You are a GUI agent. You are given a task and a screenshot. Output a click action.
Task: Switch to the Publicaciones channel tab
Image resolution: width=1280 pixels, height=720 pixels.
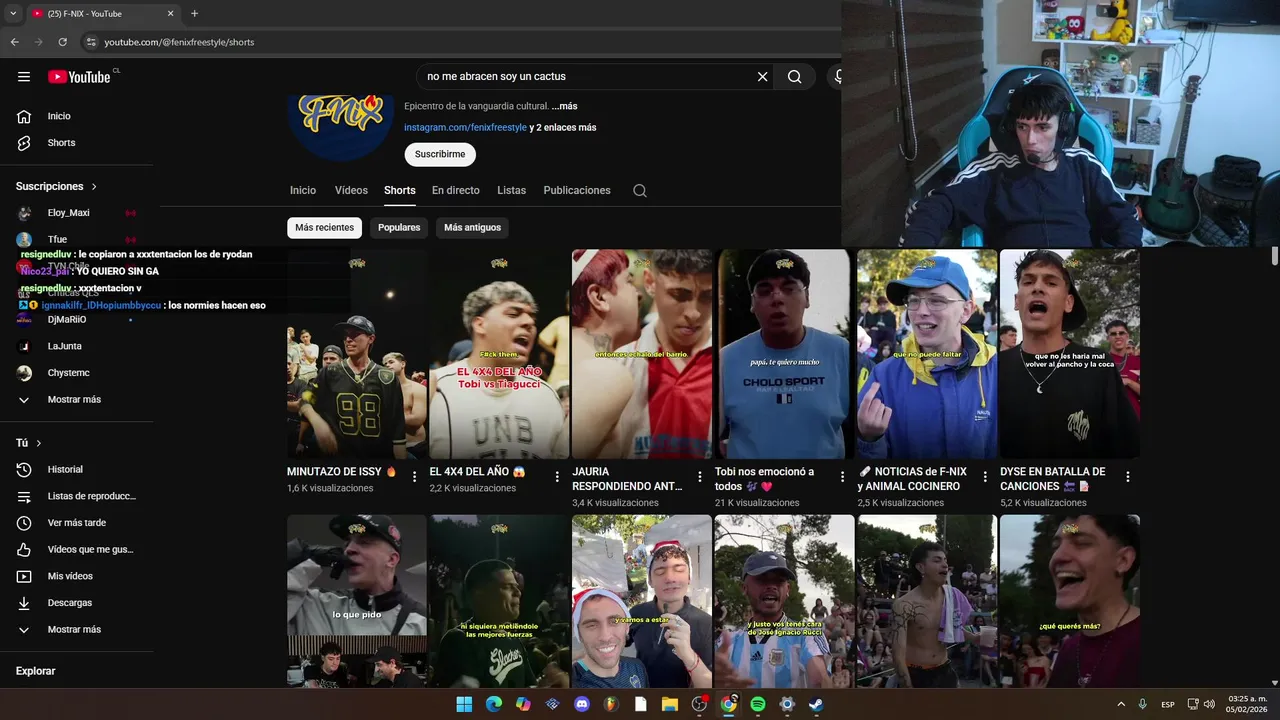pos(577,191)
